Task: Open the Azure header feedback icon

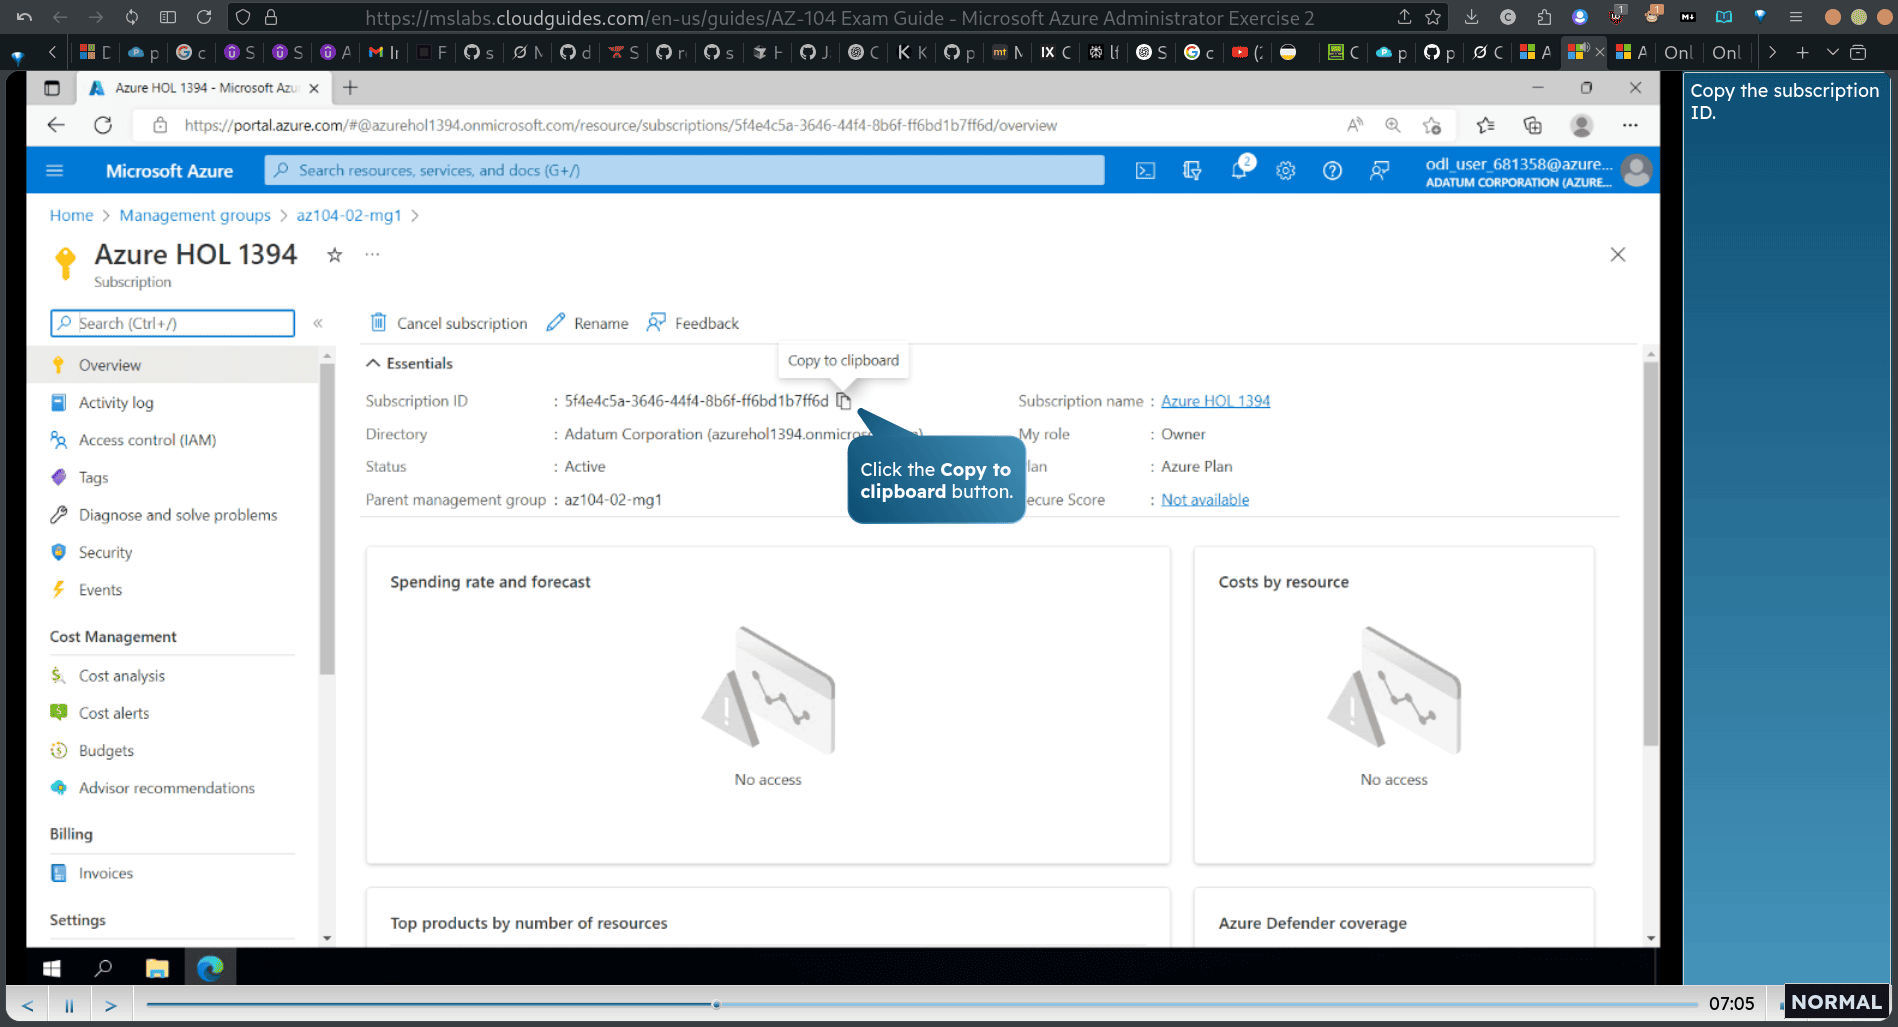Action: coord(1379,171)
